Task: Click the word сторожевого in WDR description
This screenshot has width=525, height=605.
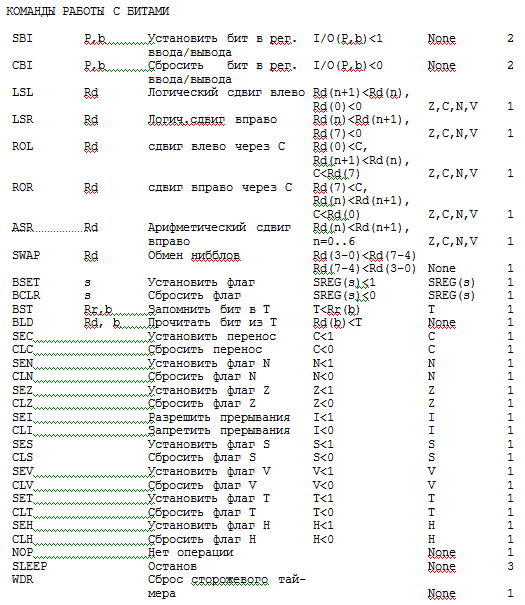Action: pyautogui.click(x=230, y=580)
